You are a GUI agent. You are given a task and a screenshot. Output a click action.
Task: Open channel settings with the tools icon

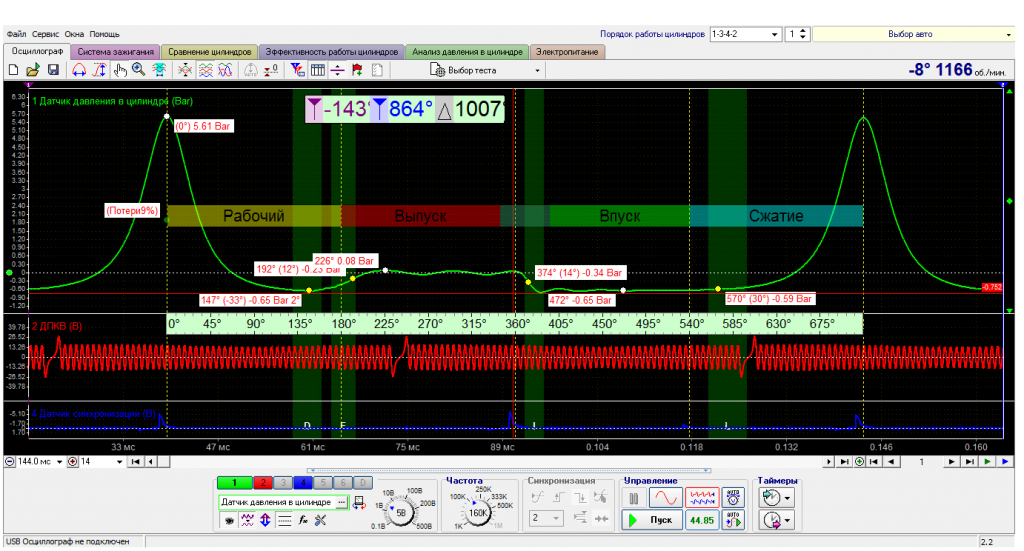[x=321, y=520]
